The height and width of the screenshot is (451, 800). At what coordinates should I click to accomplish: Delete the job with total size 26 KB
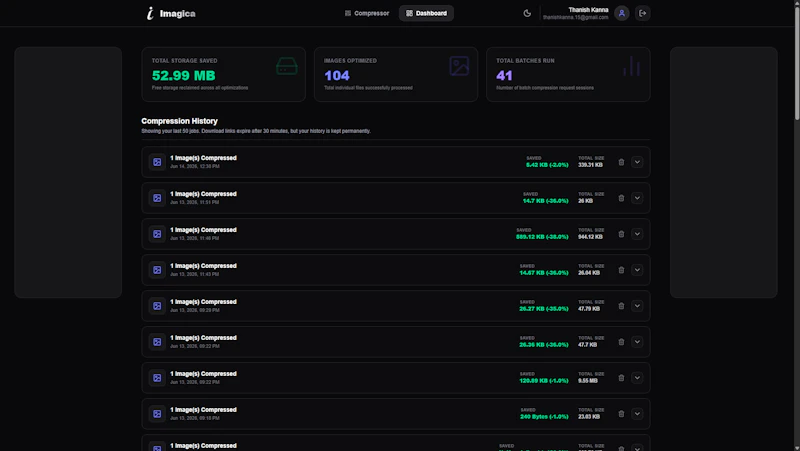pos(621,198)
